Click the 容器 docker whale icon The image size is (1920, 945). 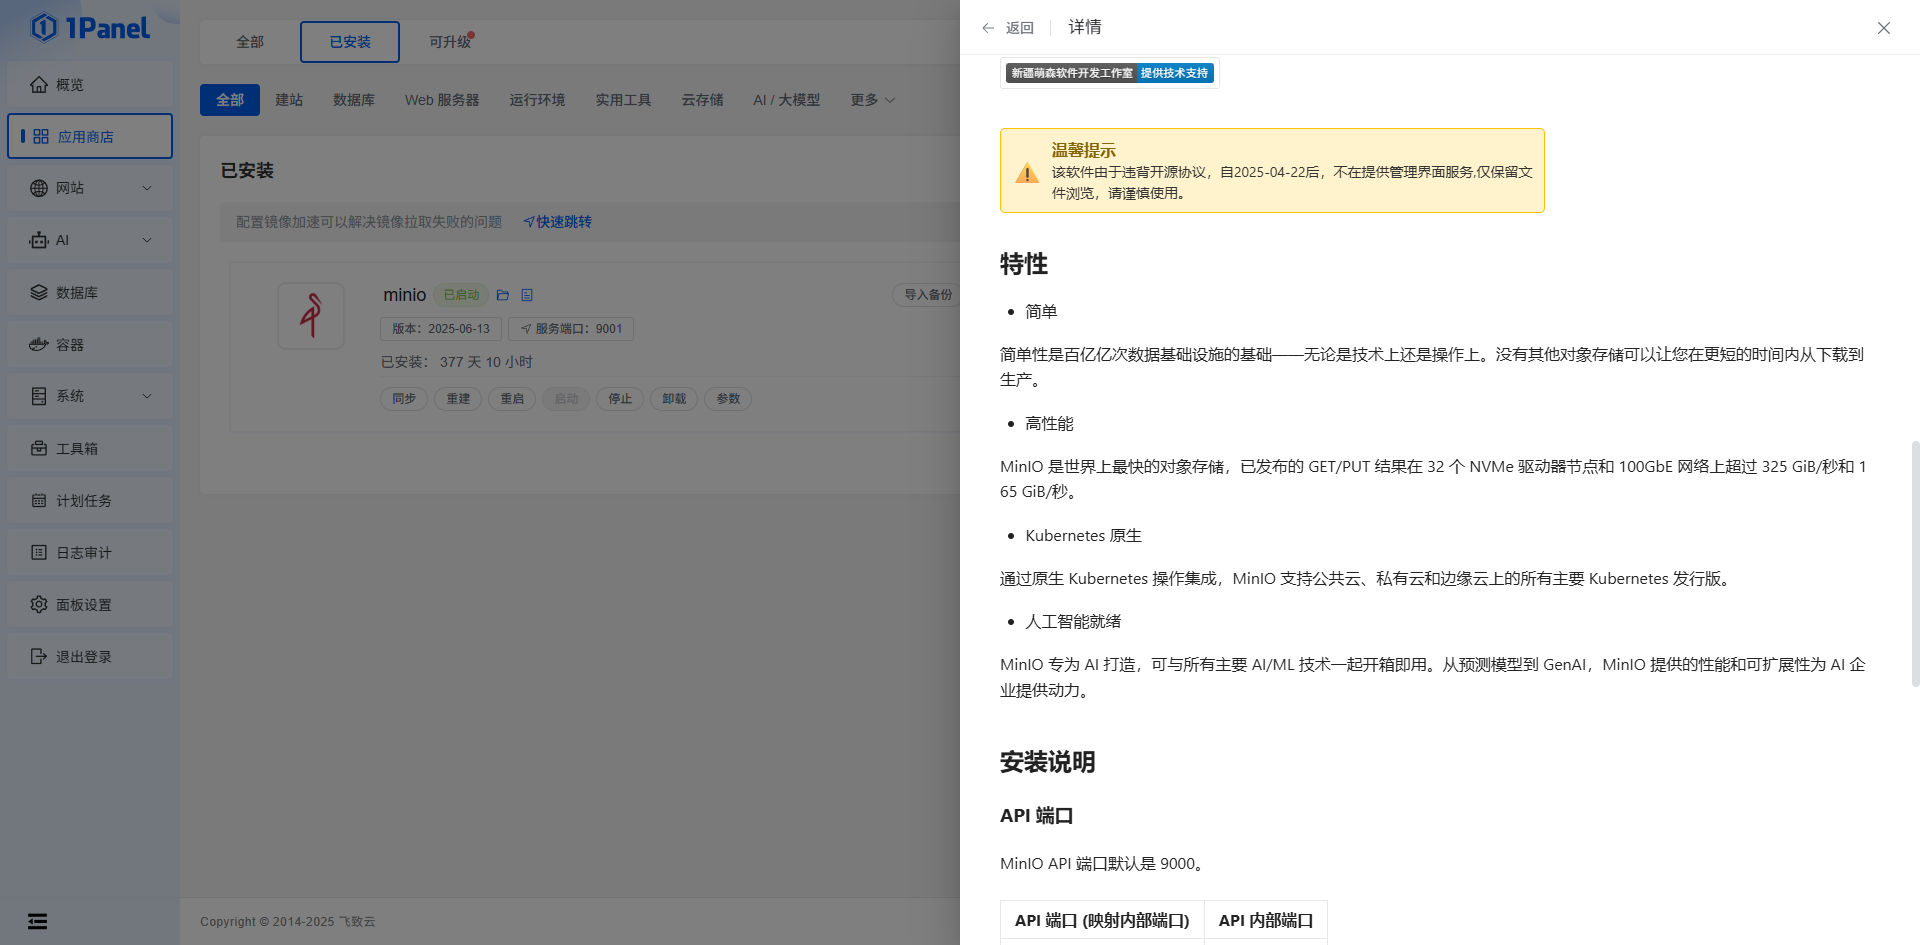point(39,344)
